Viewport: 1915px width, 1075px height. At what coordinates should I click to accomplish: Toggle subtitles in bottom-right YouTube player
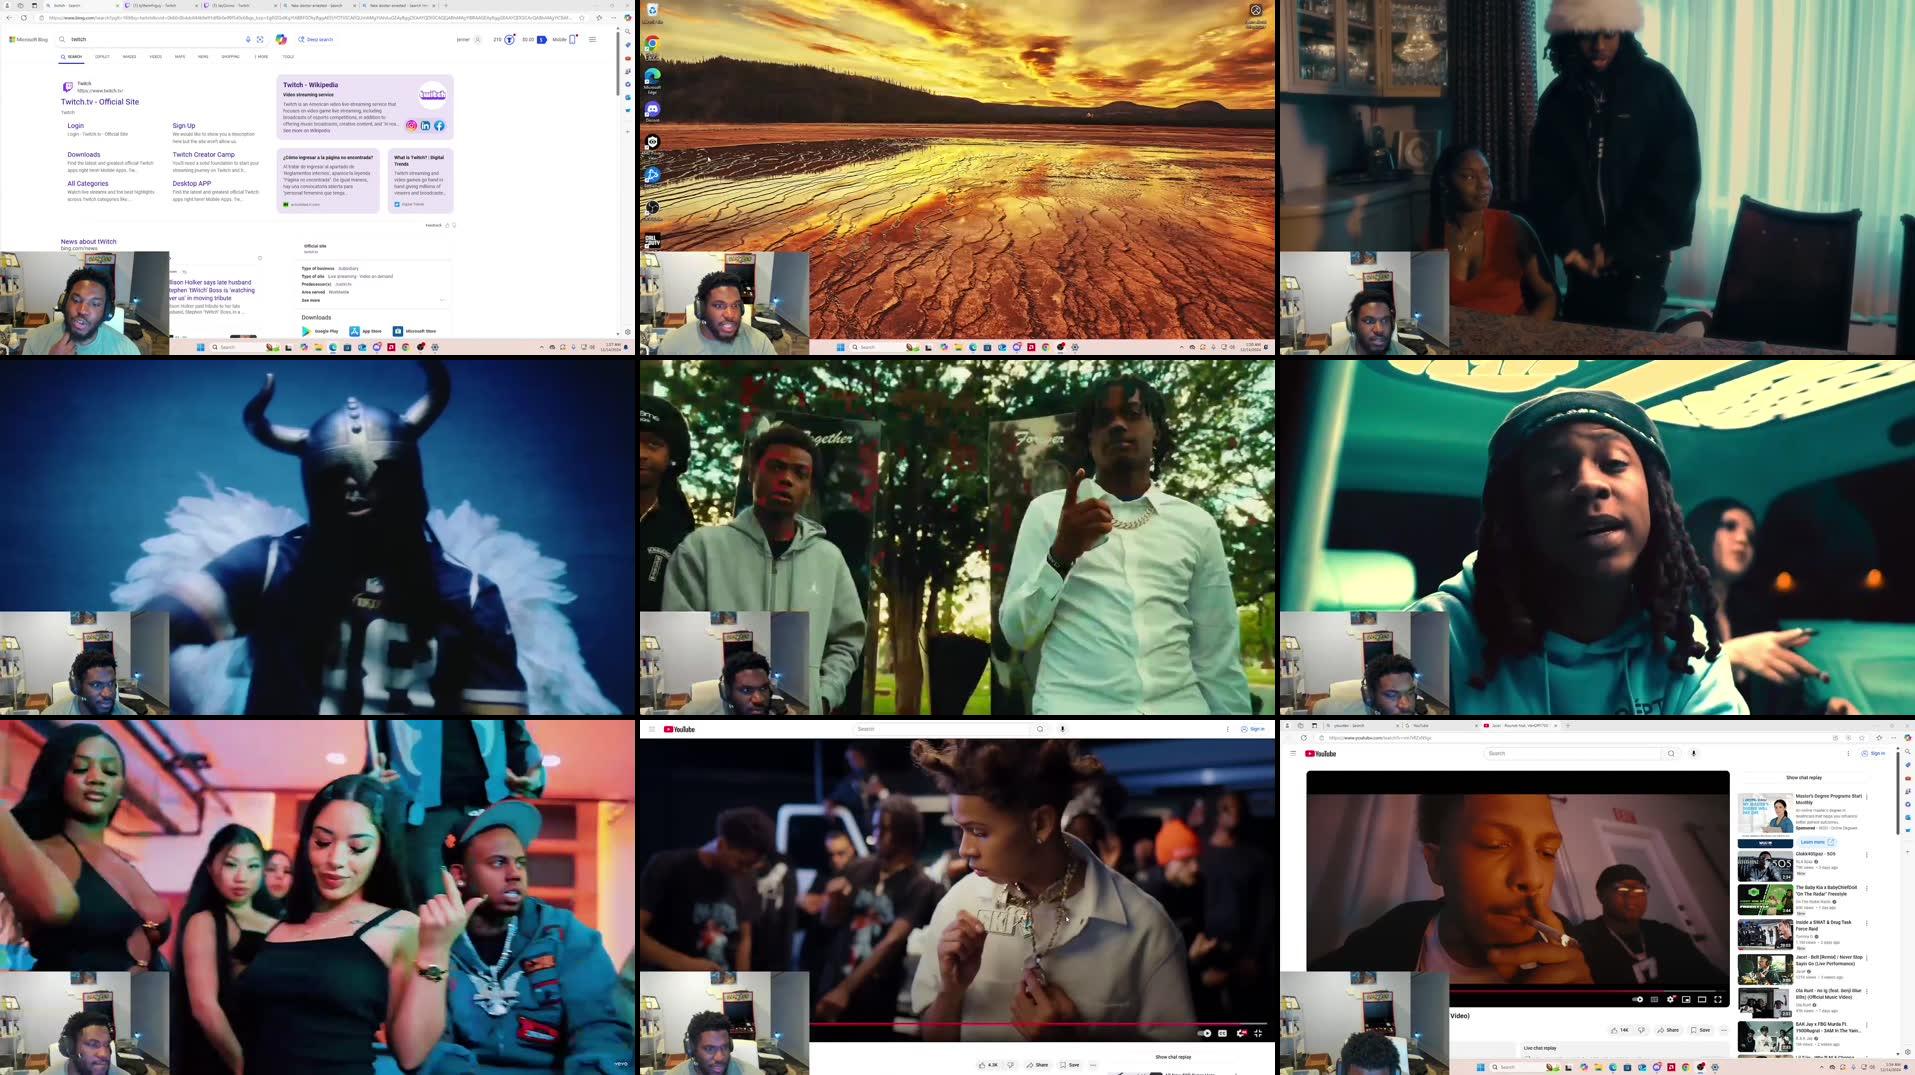pyautogui.click(x=1654, y=999)
